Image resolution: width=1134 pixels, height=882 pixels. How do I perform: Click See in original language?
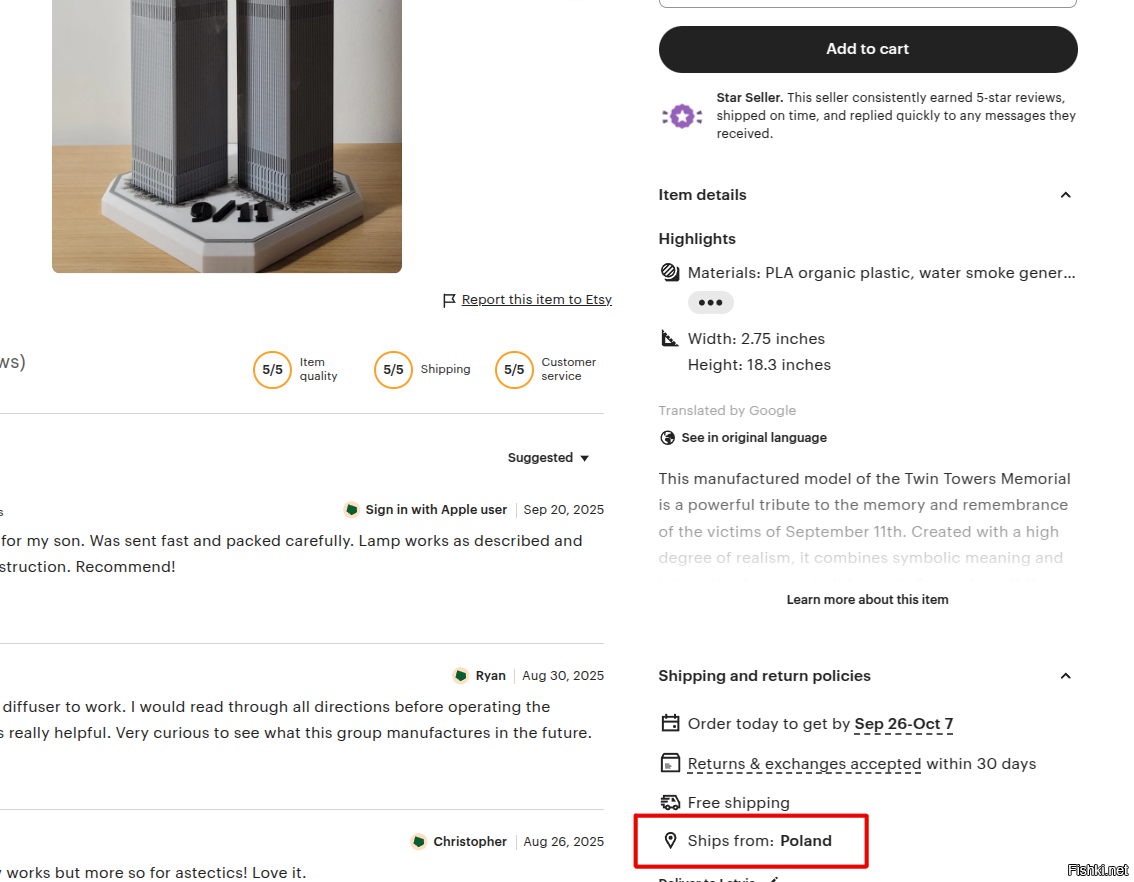753,438
